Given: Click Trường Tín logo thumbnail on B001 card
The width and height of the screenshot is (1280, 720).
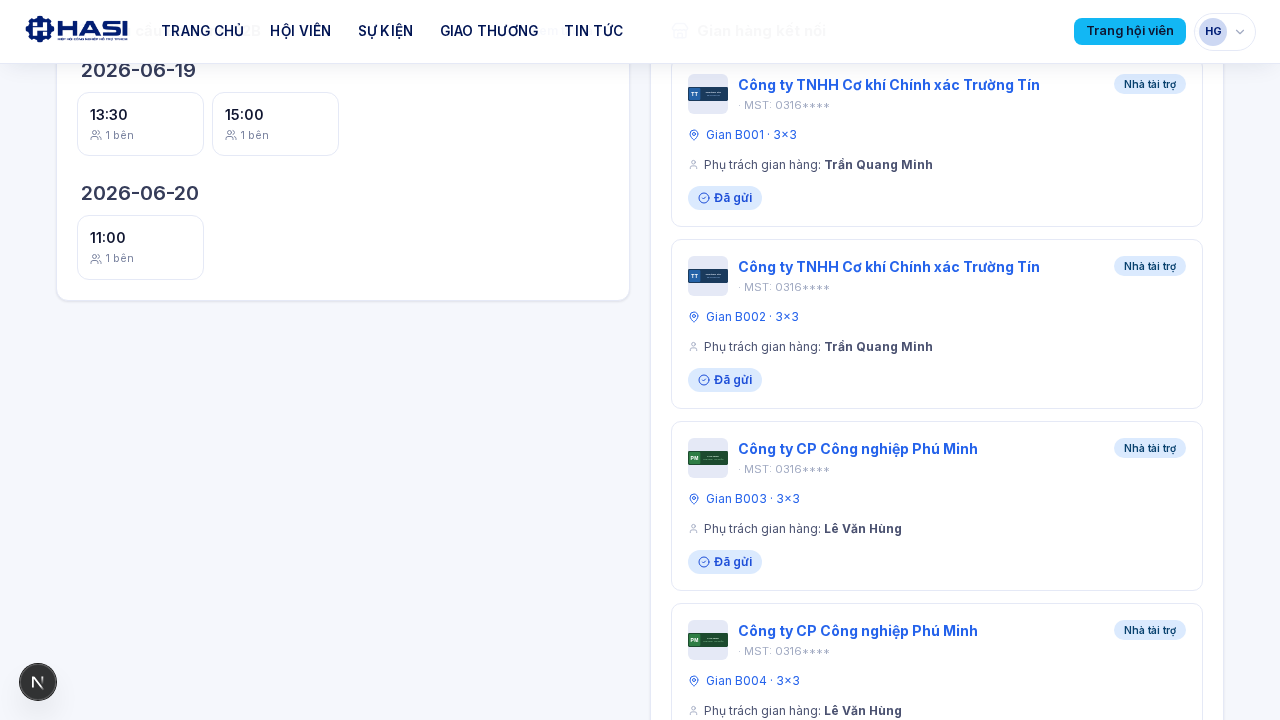Looking at the screenshot, I should 708,94.
